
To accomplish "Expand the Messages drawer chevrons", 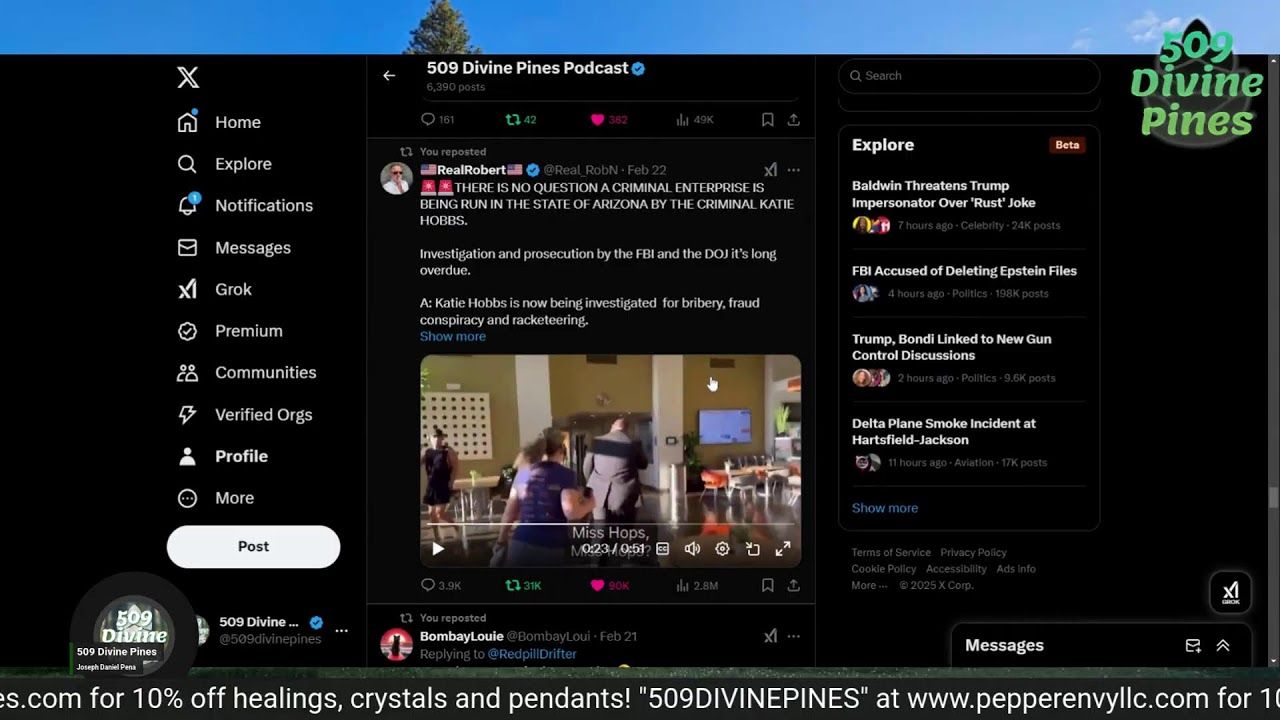I will click(1223, 646).
